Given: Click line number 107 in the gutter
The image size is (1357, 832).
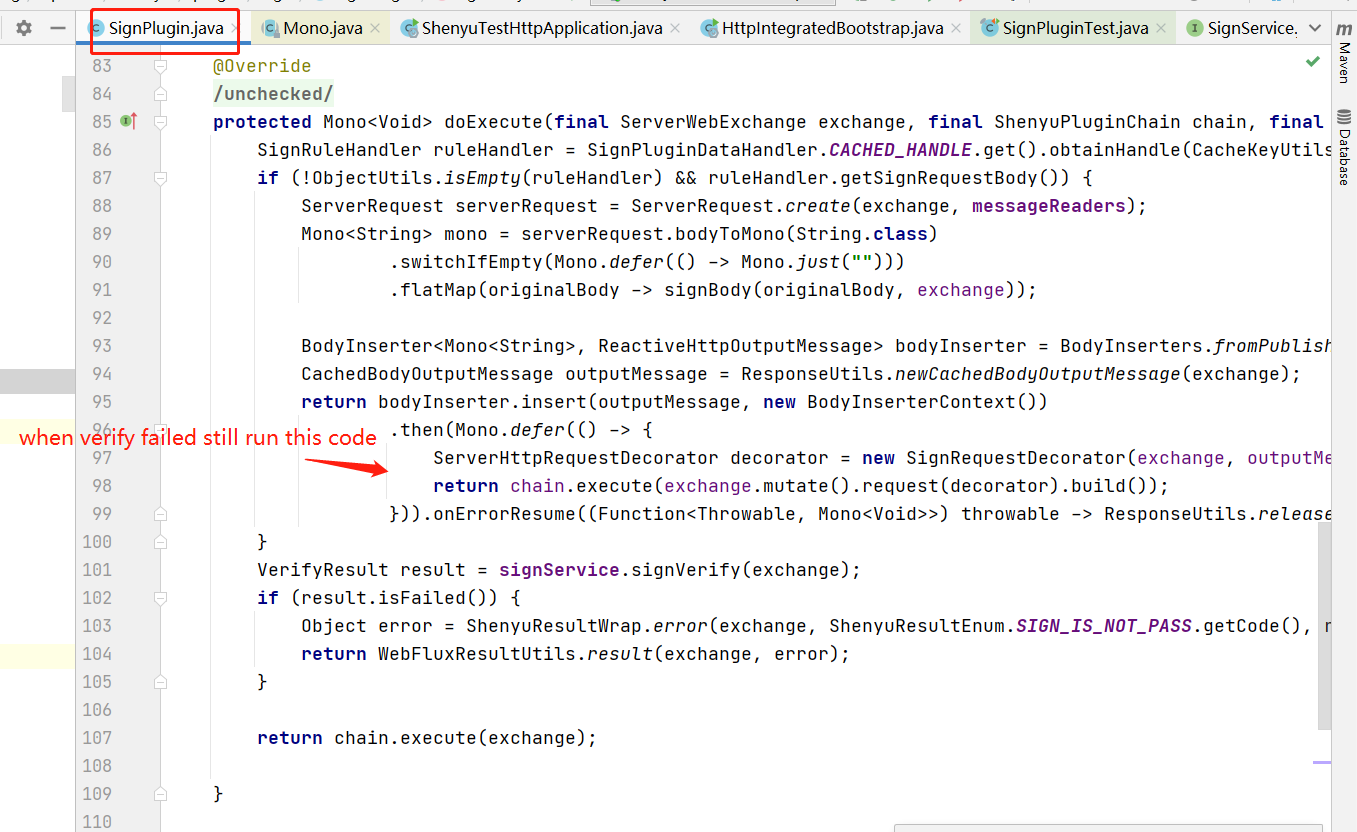Looking at the screenshot, I should [x=97, y=738].
